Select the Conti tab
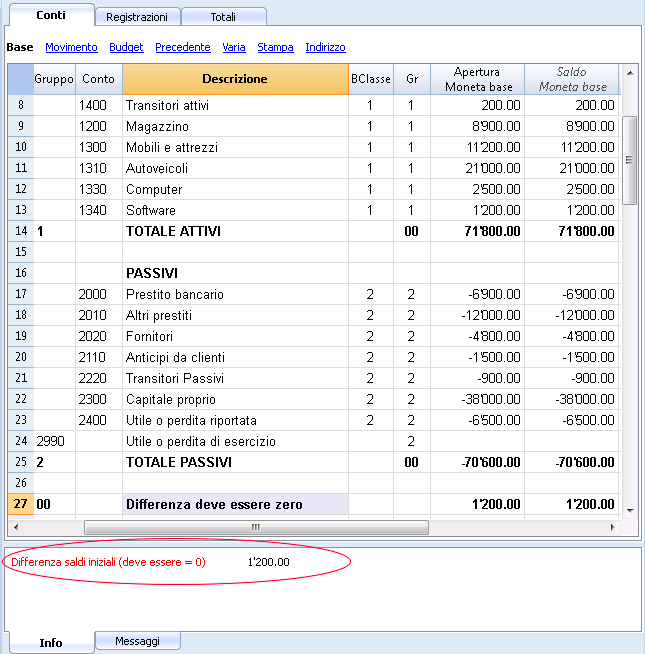 (51, 15)
